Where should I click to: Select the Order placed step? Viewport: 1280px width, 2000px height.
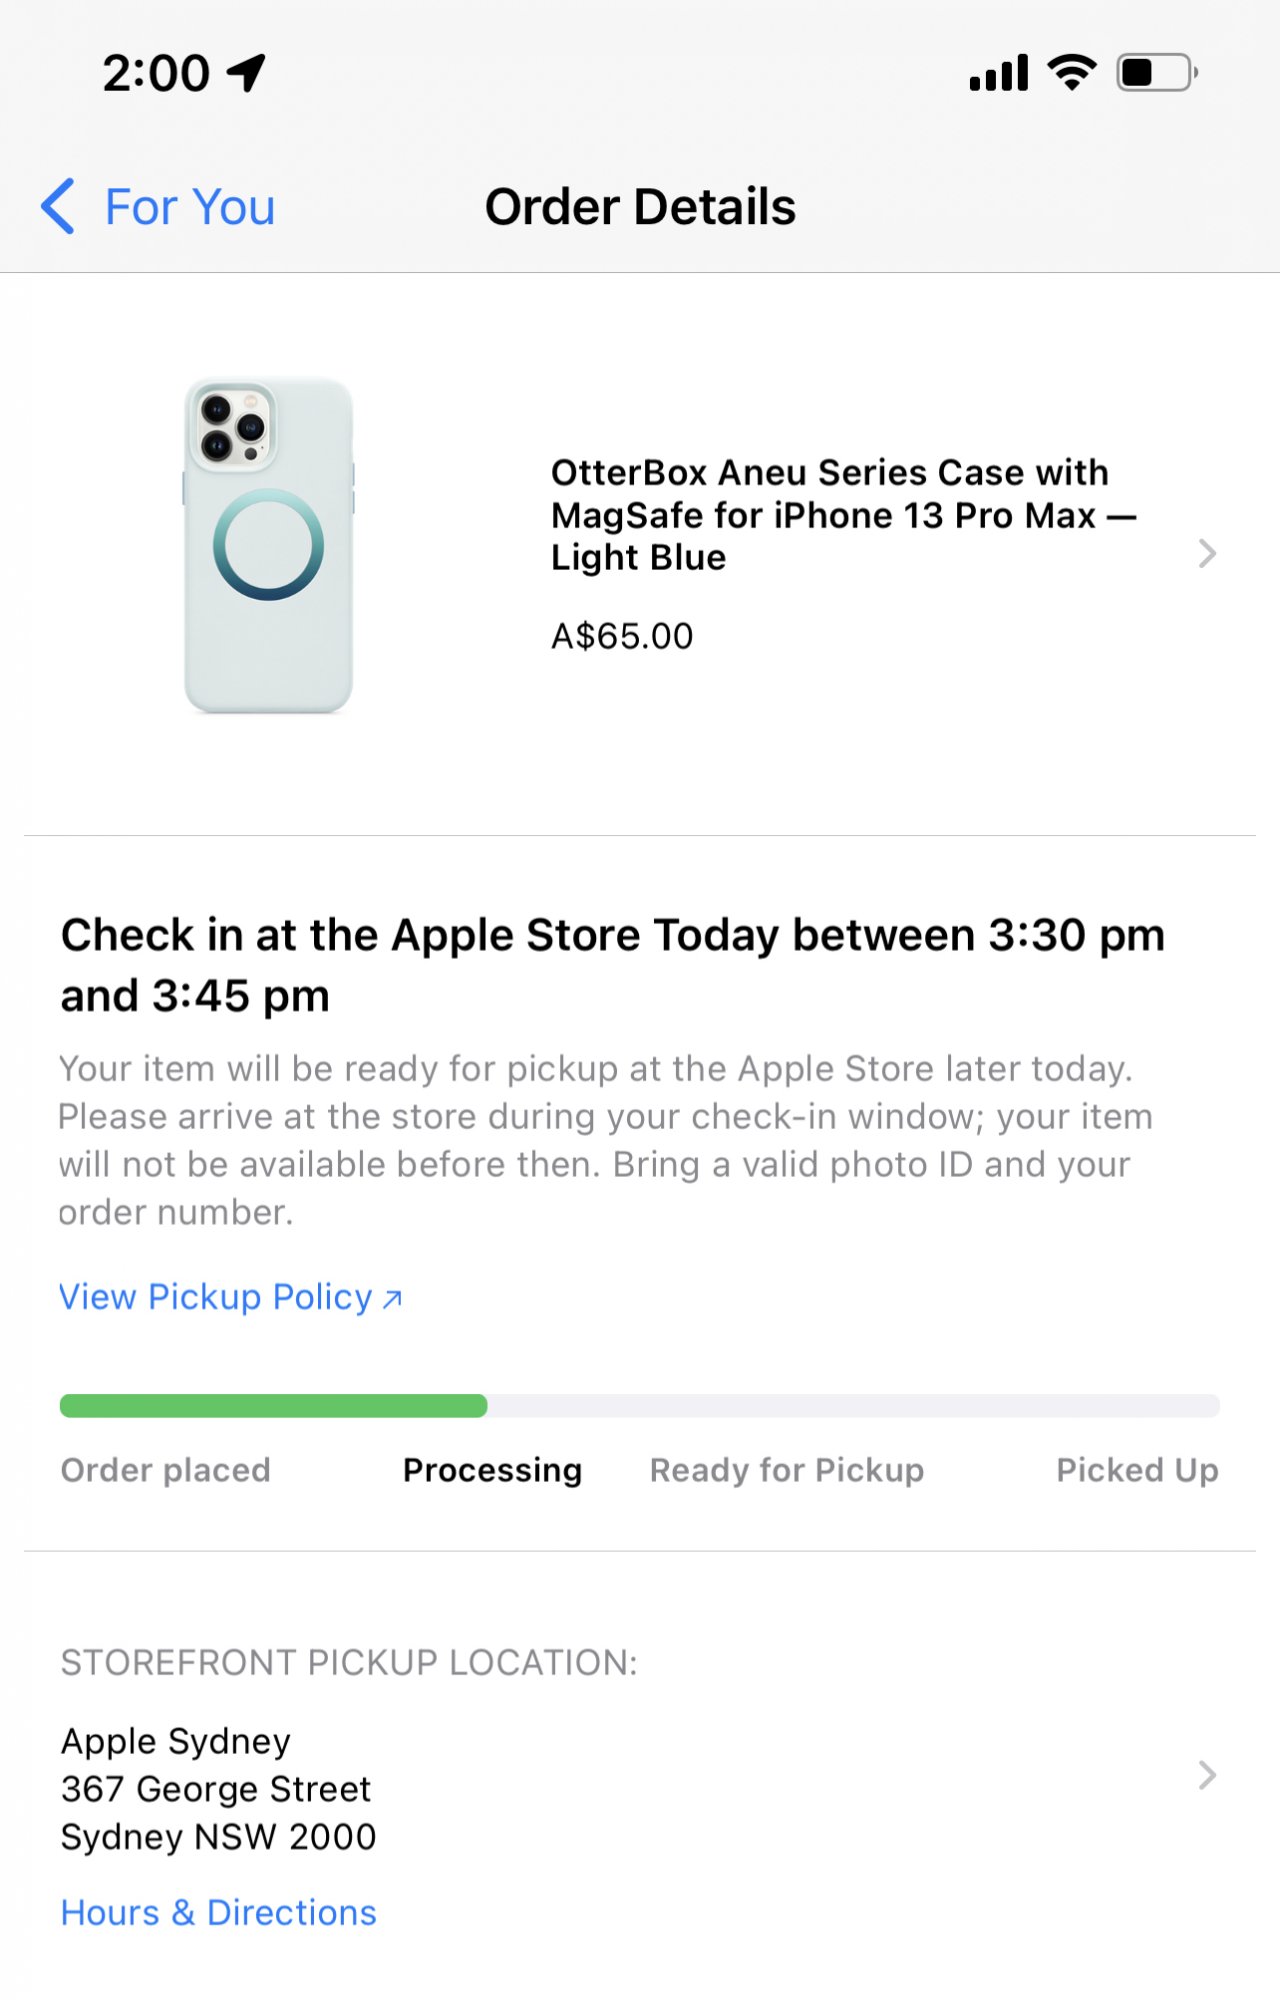(165, 1470)
